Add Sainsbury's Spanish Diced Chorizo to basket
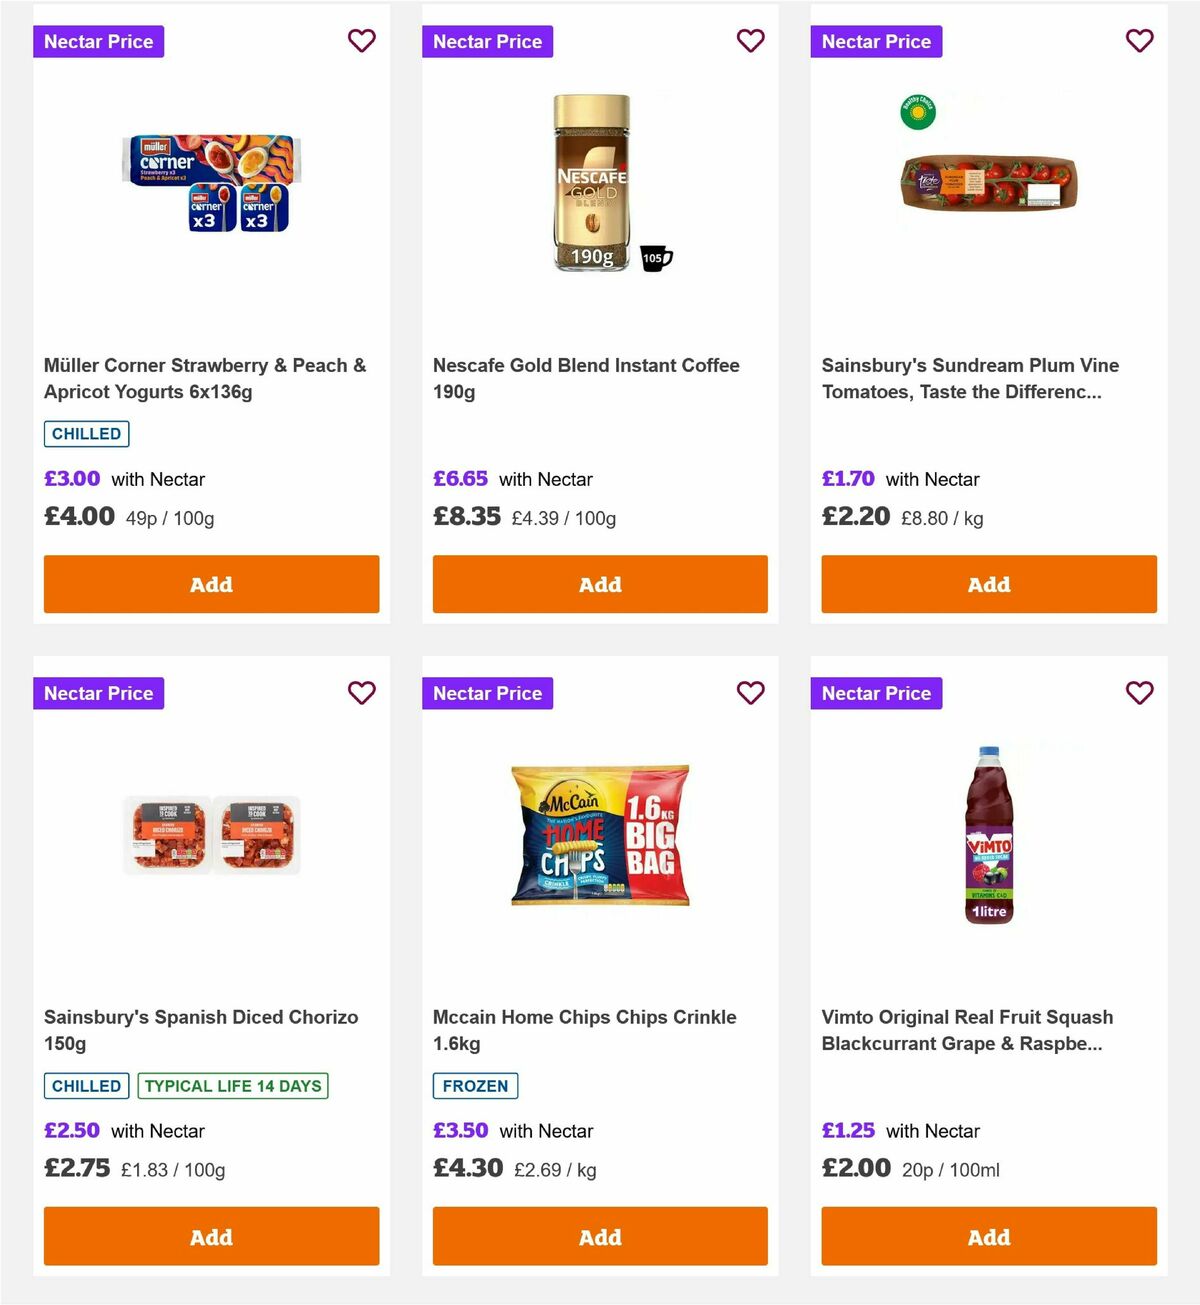The width and height of the screenshot is (1200, 1305). (211, 1236)
